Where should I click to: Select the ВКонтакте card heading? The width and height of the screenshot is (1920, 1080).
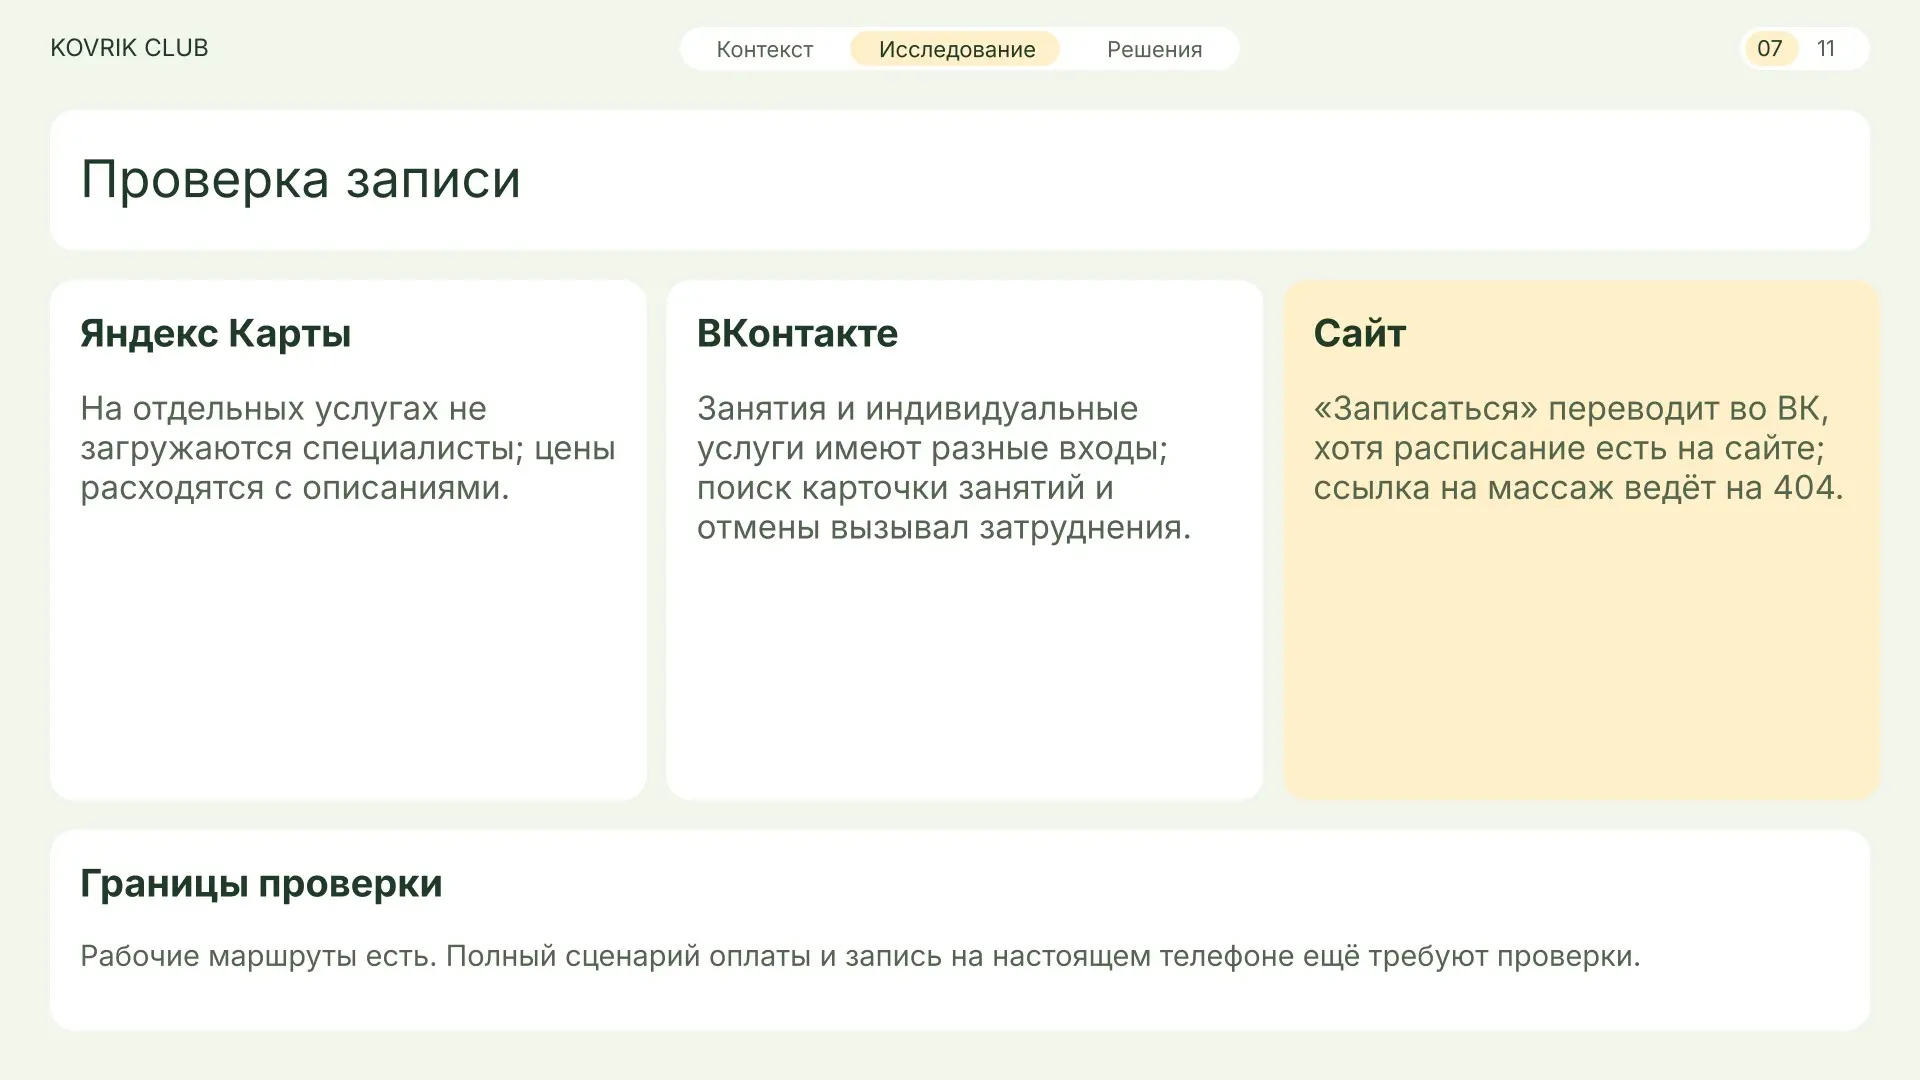(x=797, y=333)
